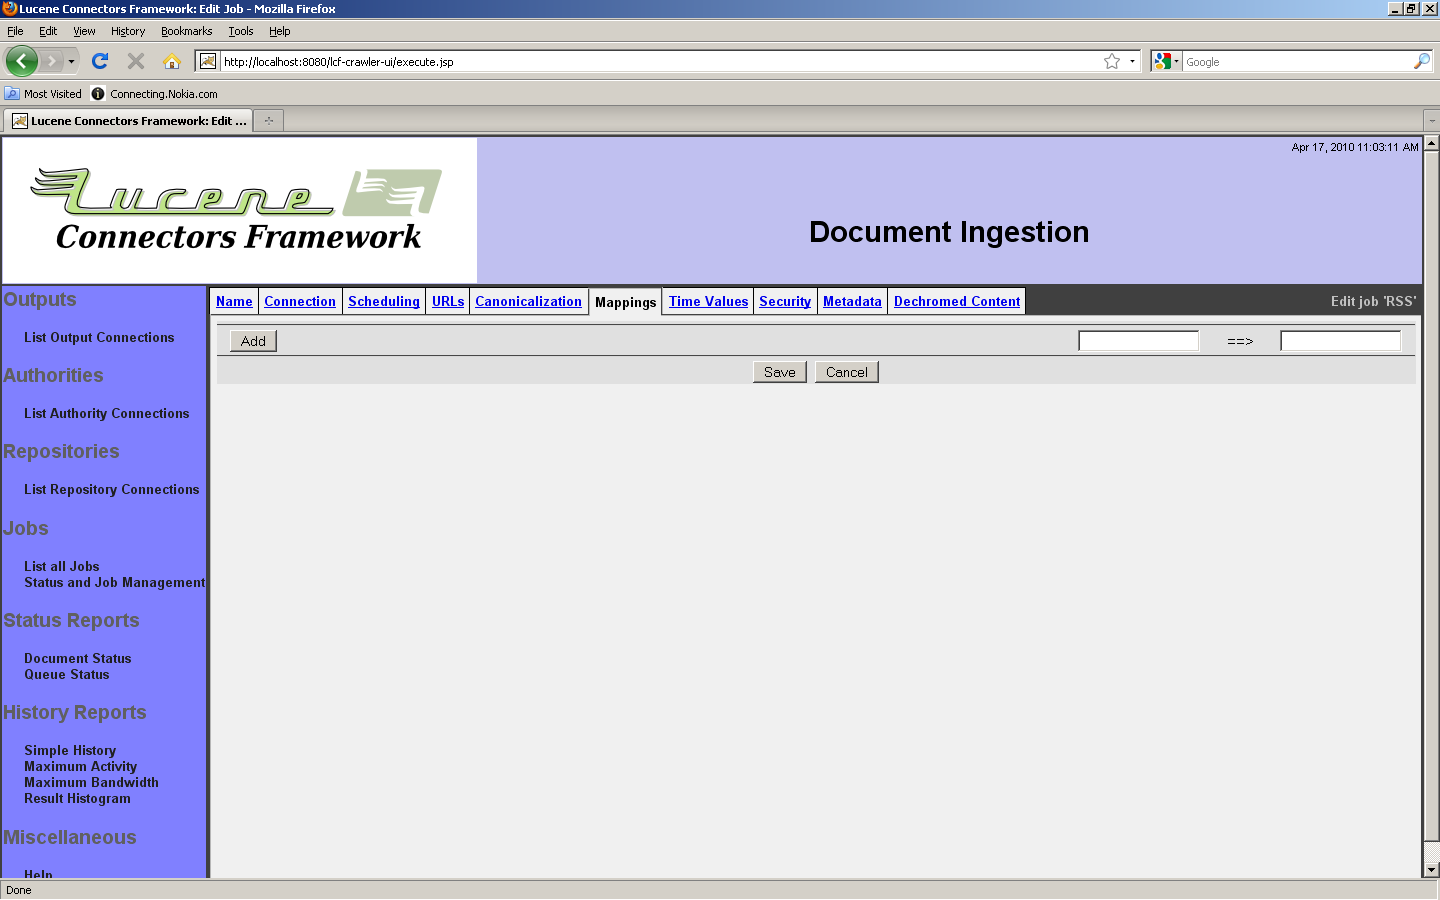Click the Home icon in toolbar

pyautogui.click(x=172, y=62)
